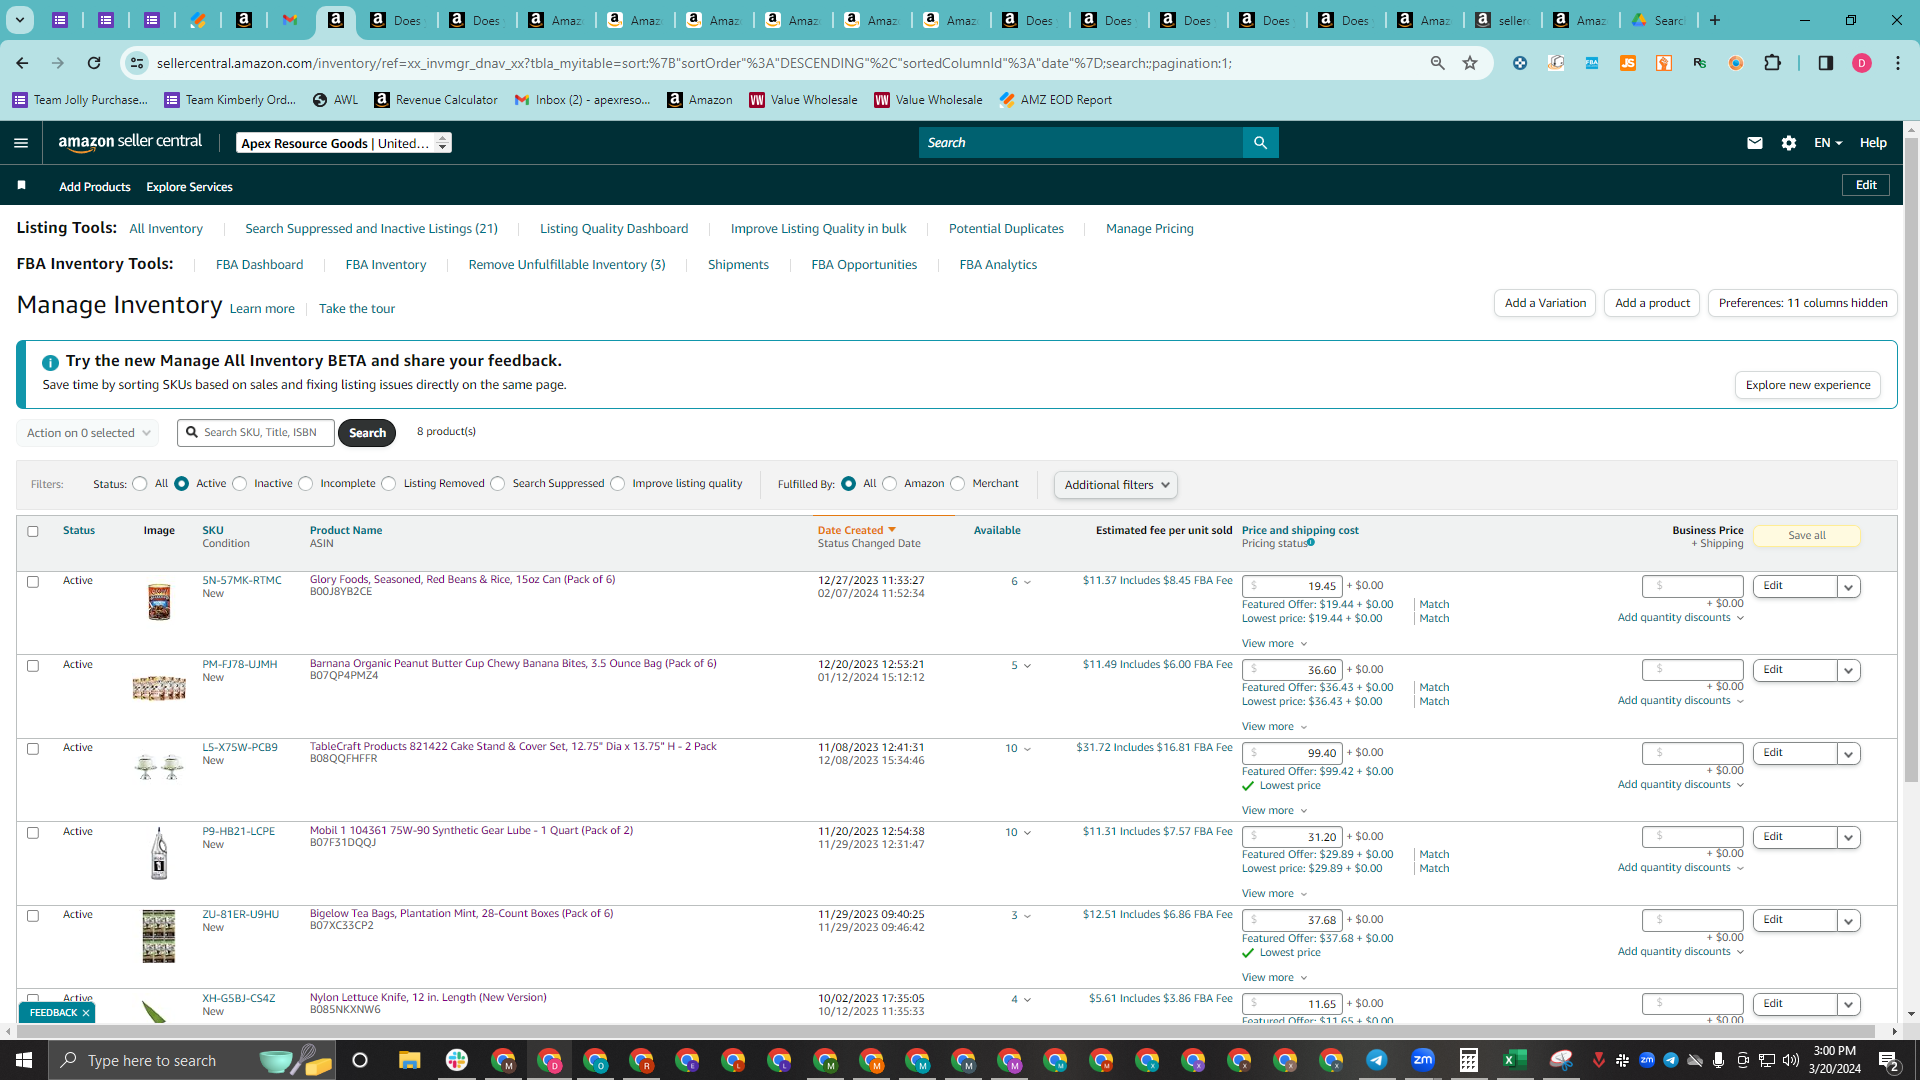Open Slack from the taskbar
This screenshot has width=1920, height=1080.
pos(457,1060)
